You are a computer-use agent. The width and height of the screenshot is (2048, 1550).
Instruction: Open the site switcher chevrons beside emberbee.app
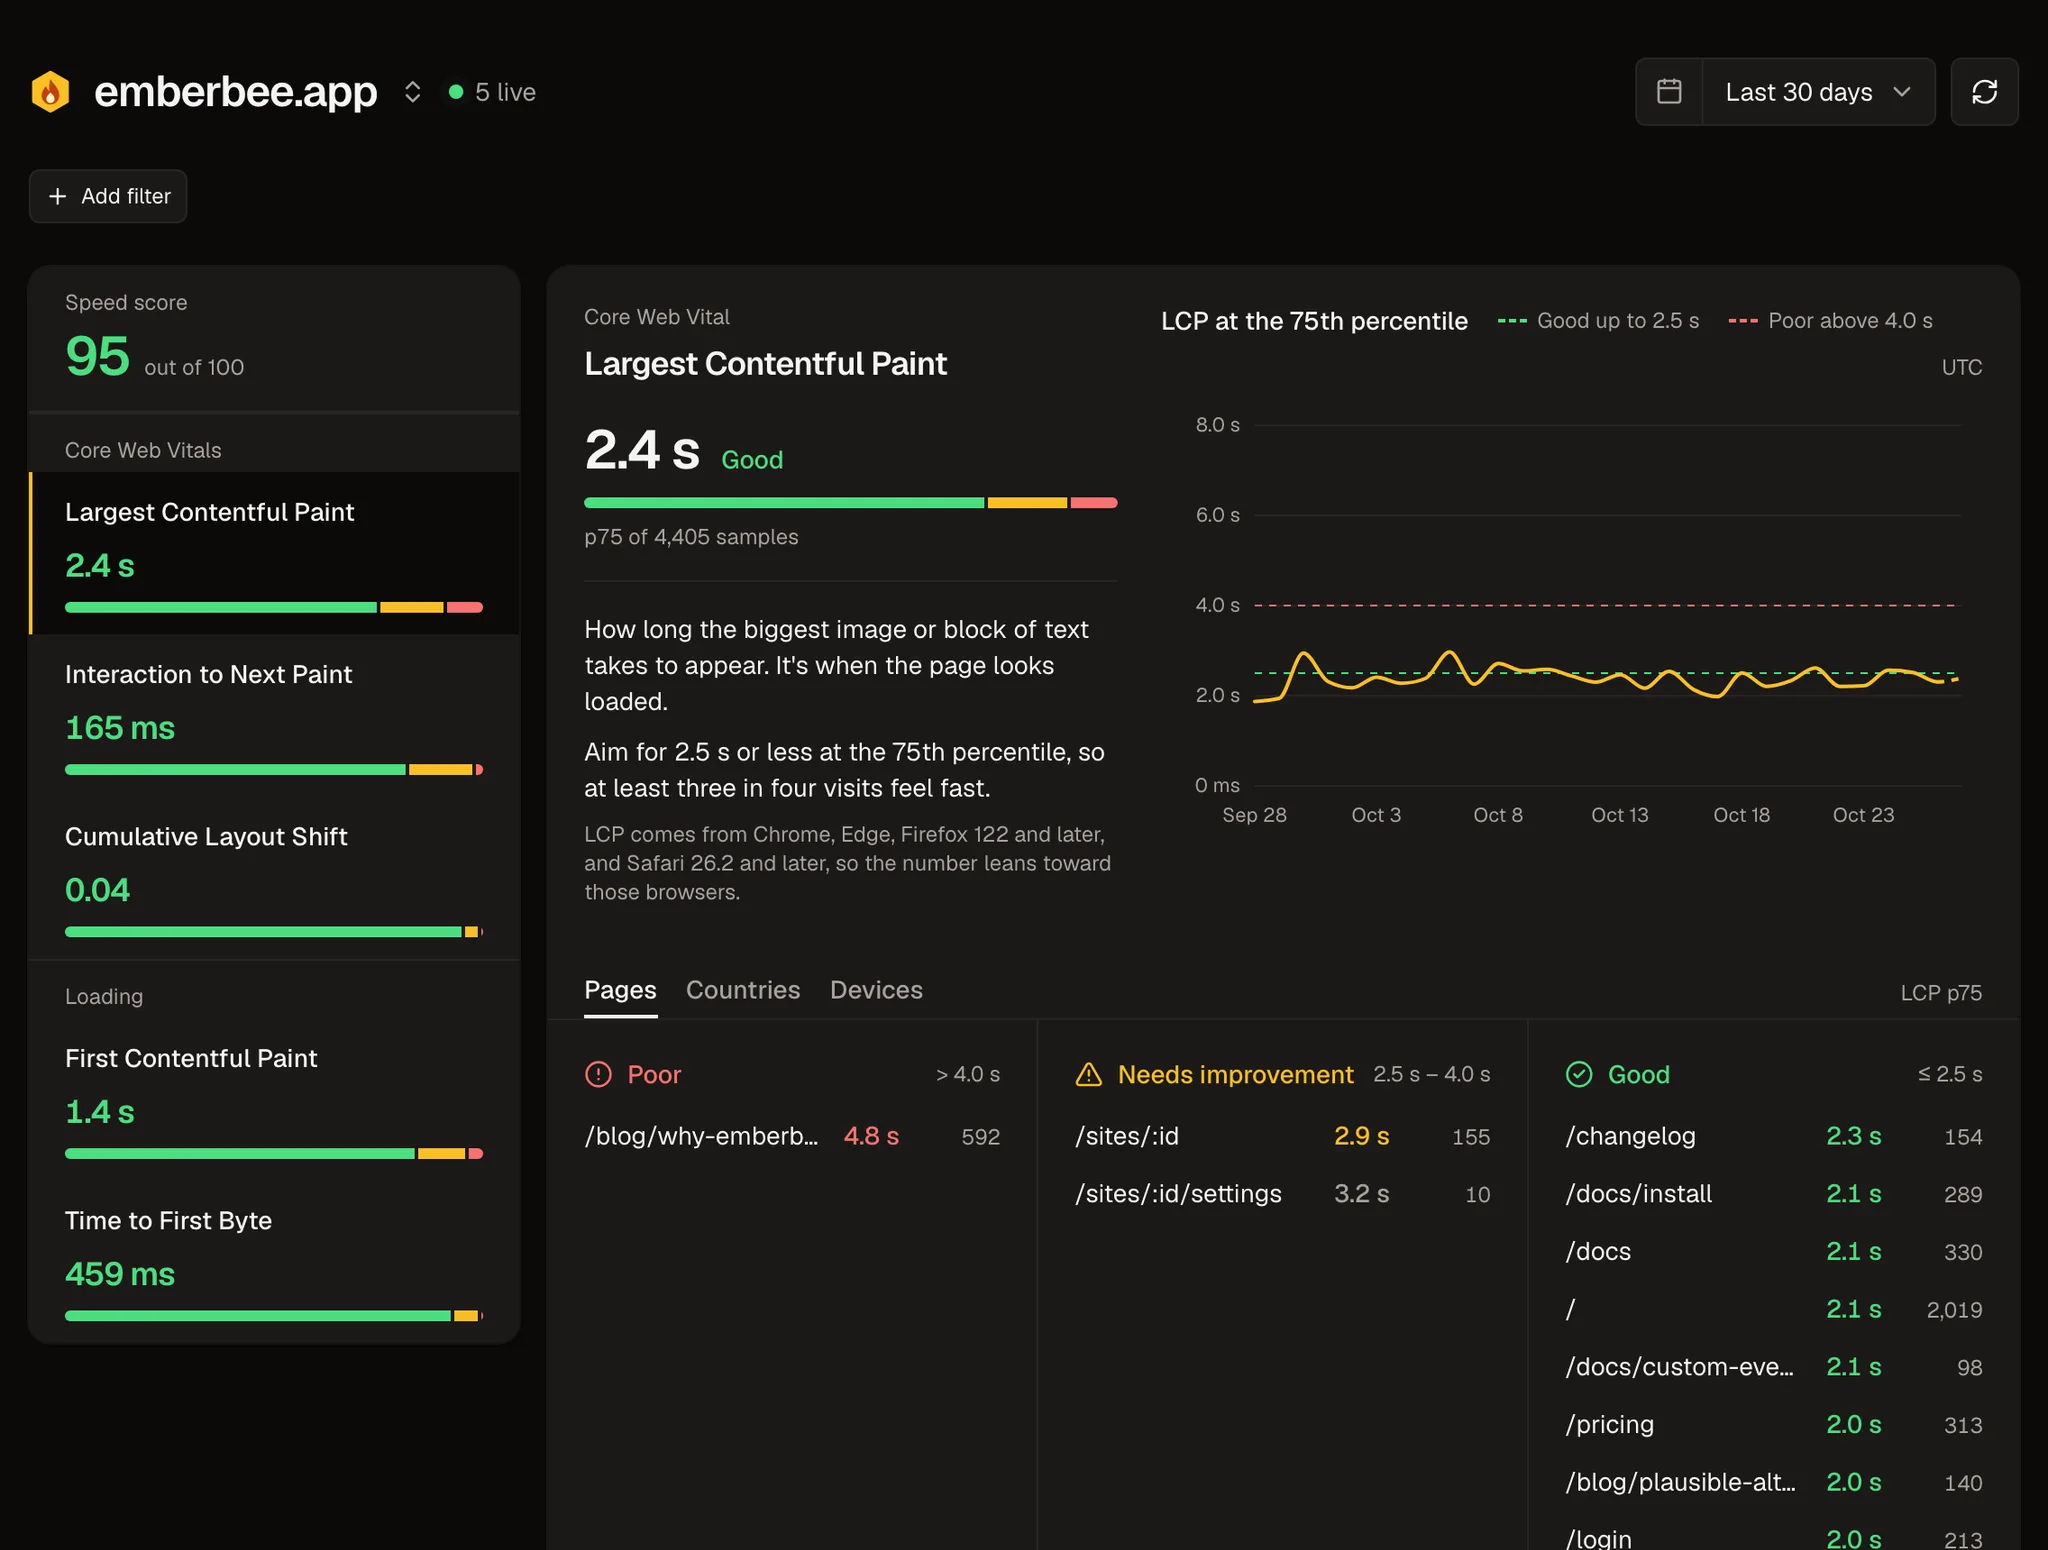pos(412,92)
